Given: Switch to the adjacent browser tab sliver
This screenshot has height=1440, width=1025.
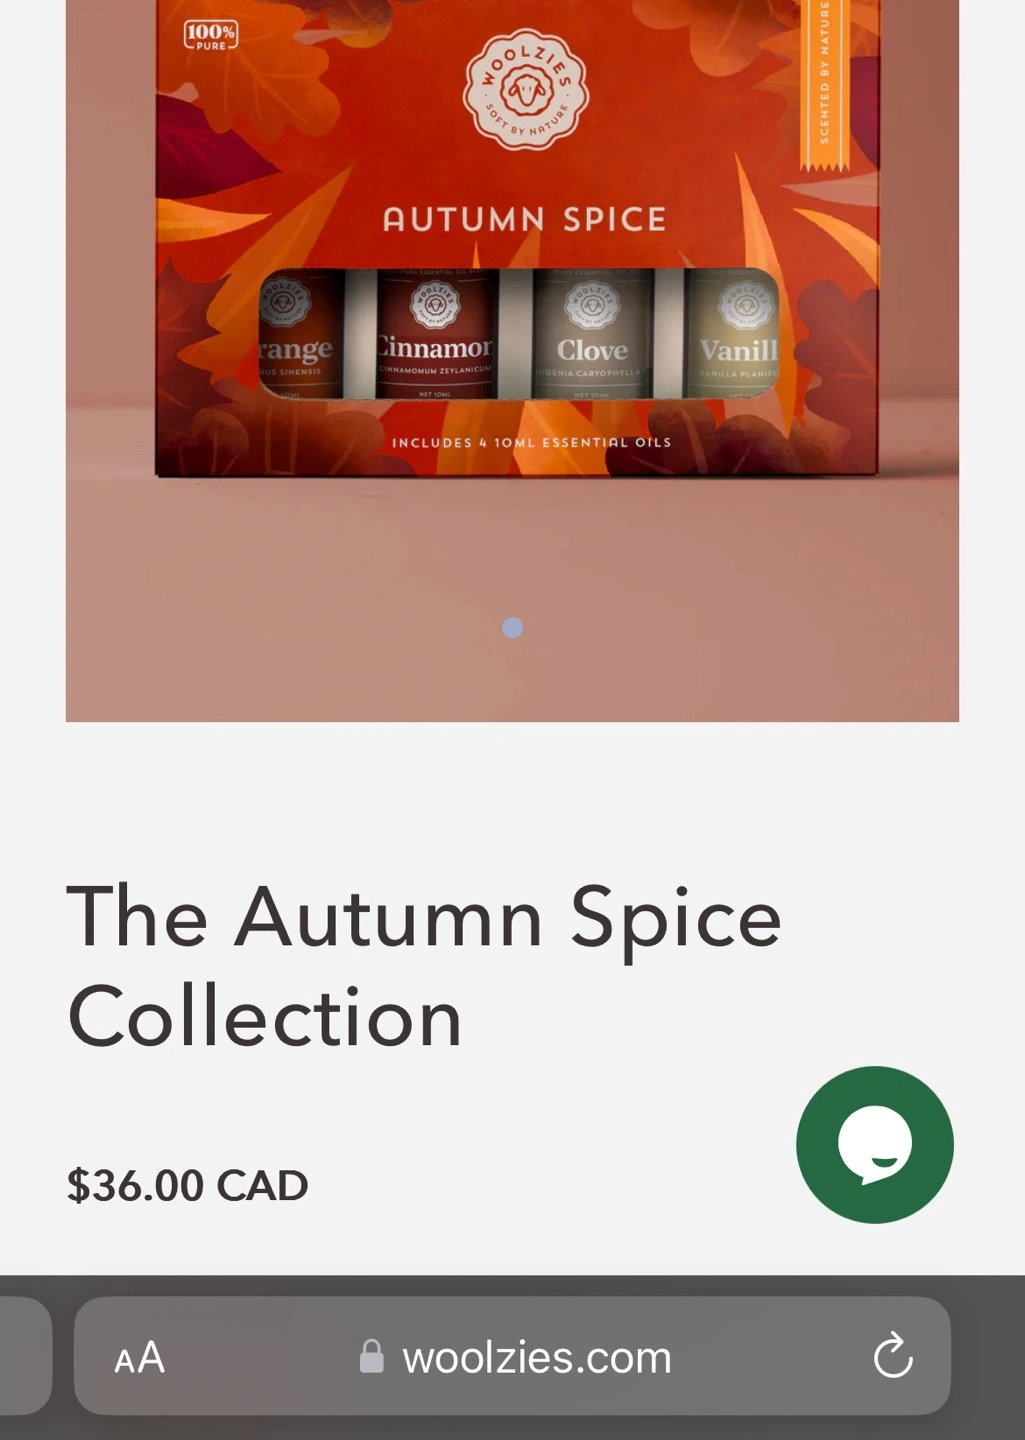Looking at the screenshot, I should (x=24, y=1356).
